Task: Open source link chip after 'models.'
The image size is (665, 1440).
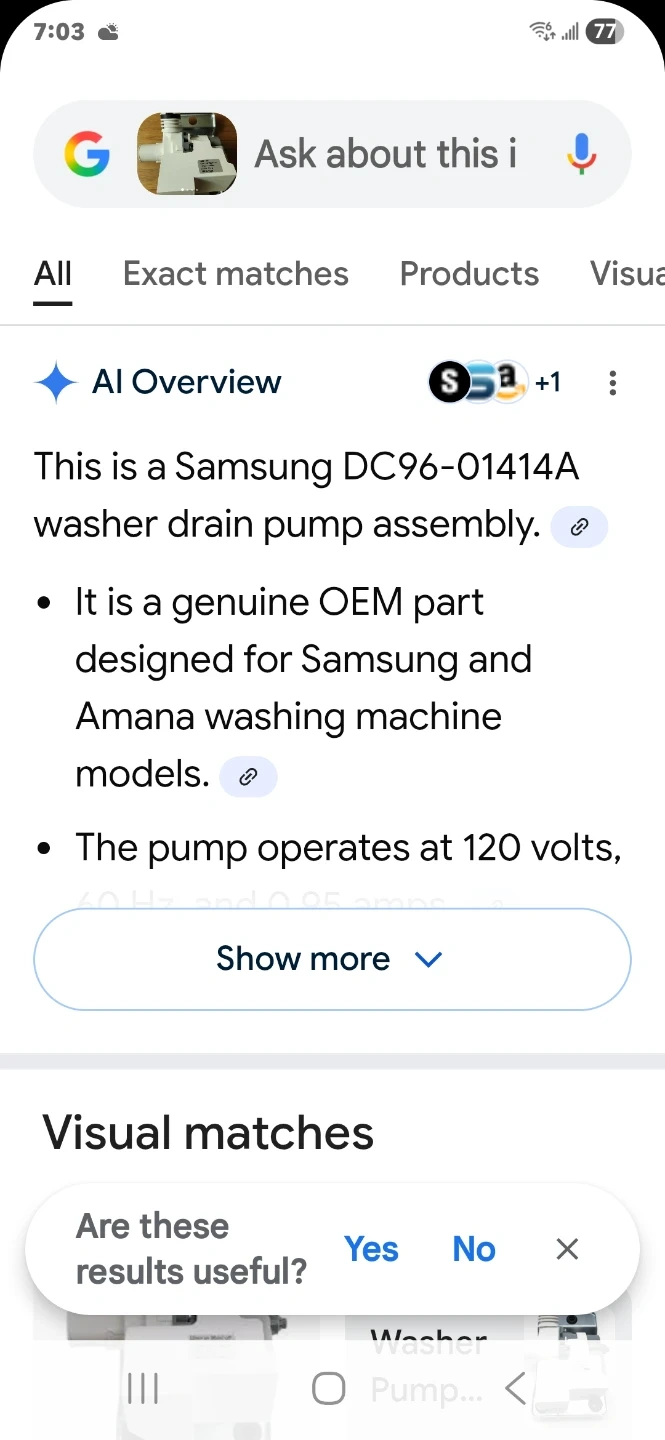Action: [x=247, y=776]
